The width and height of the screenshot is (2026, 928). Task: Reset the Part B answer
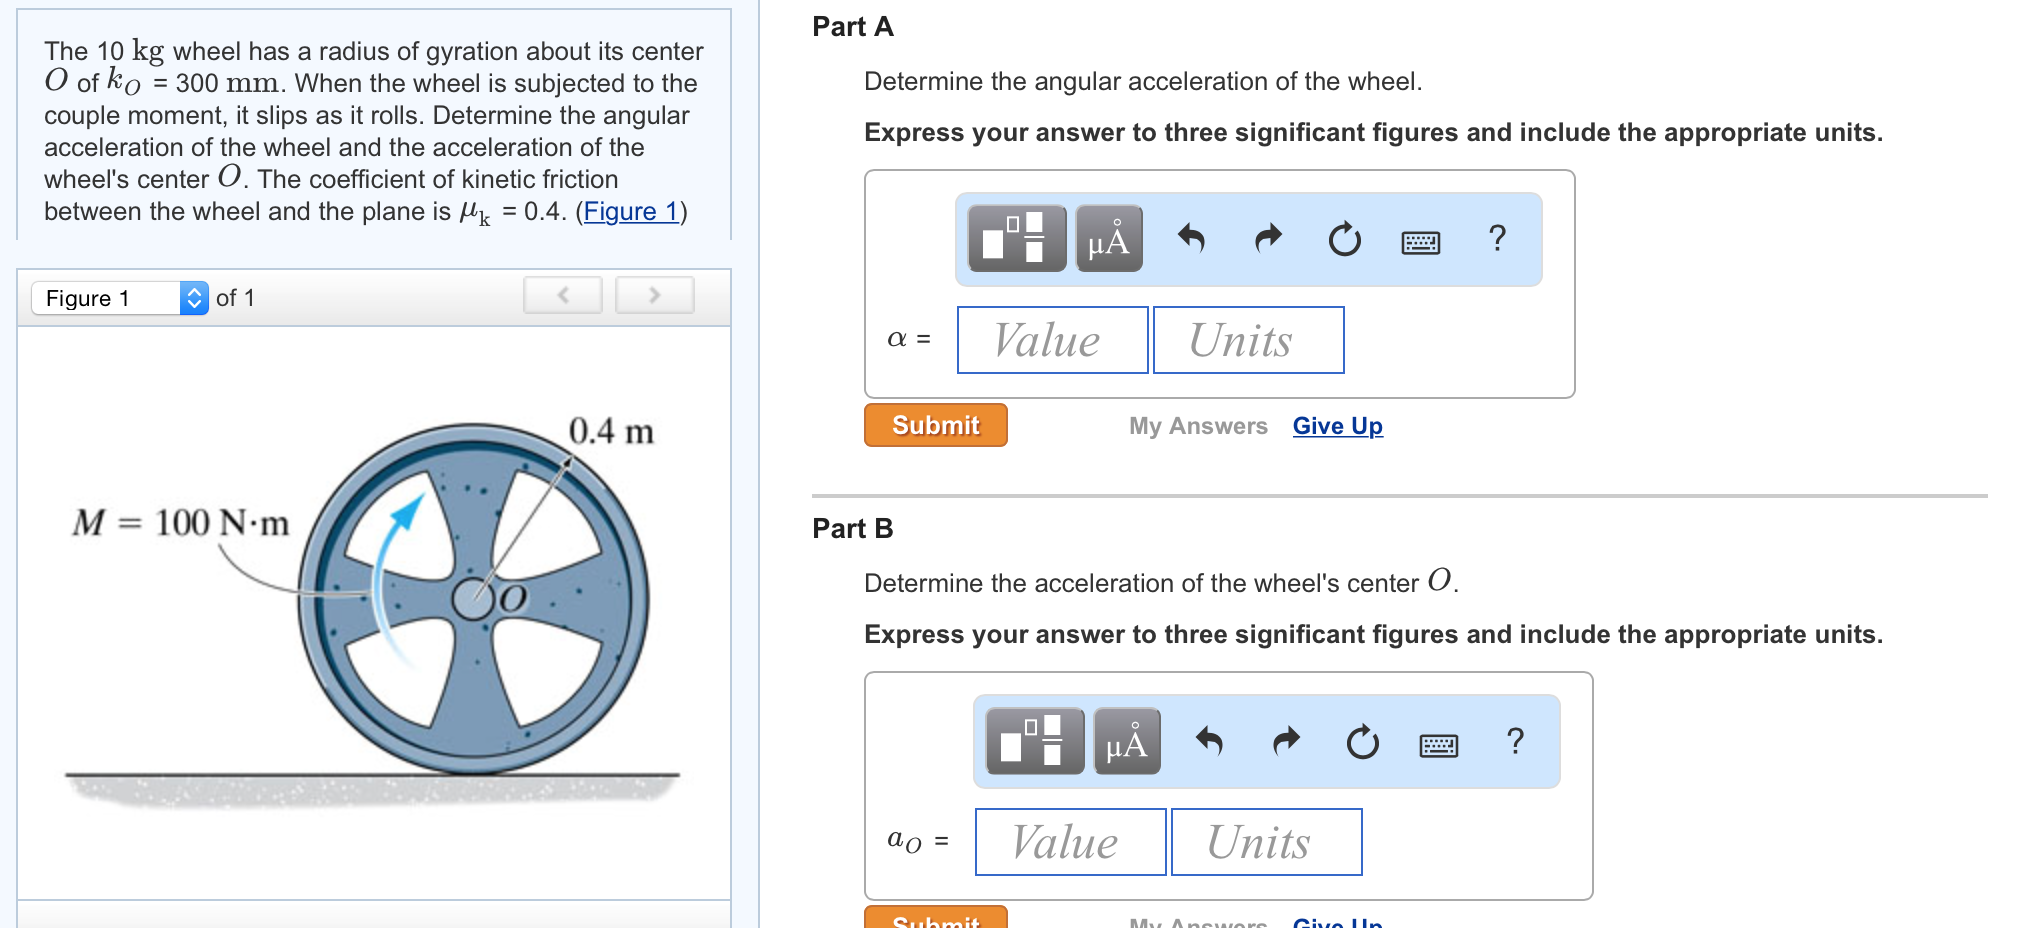click(x=1362, y=741)
